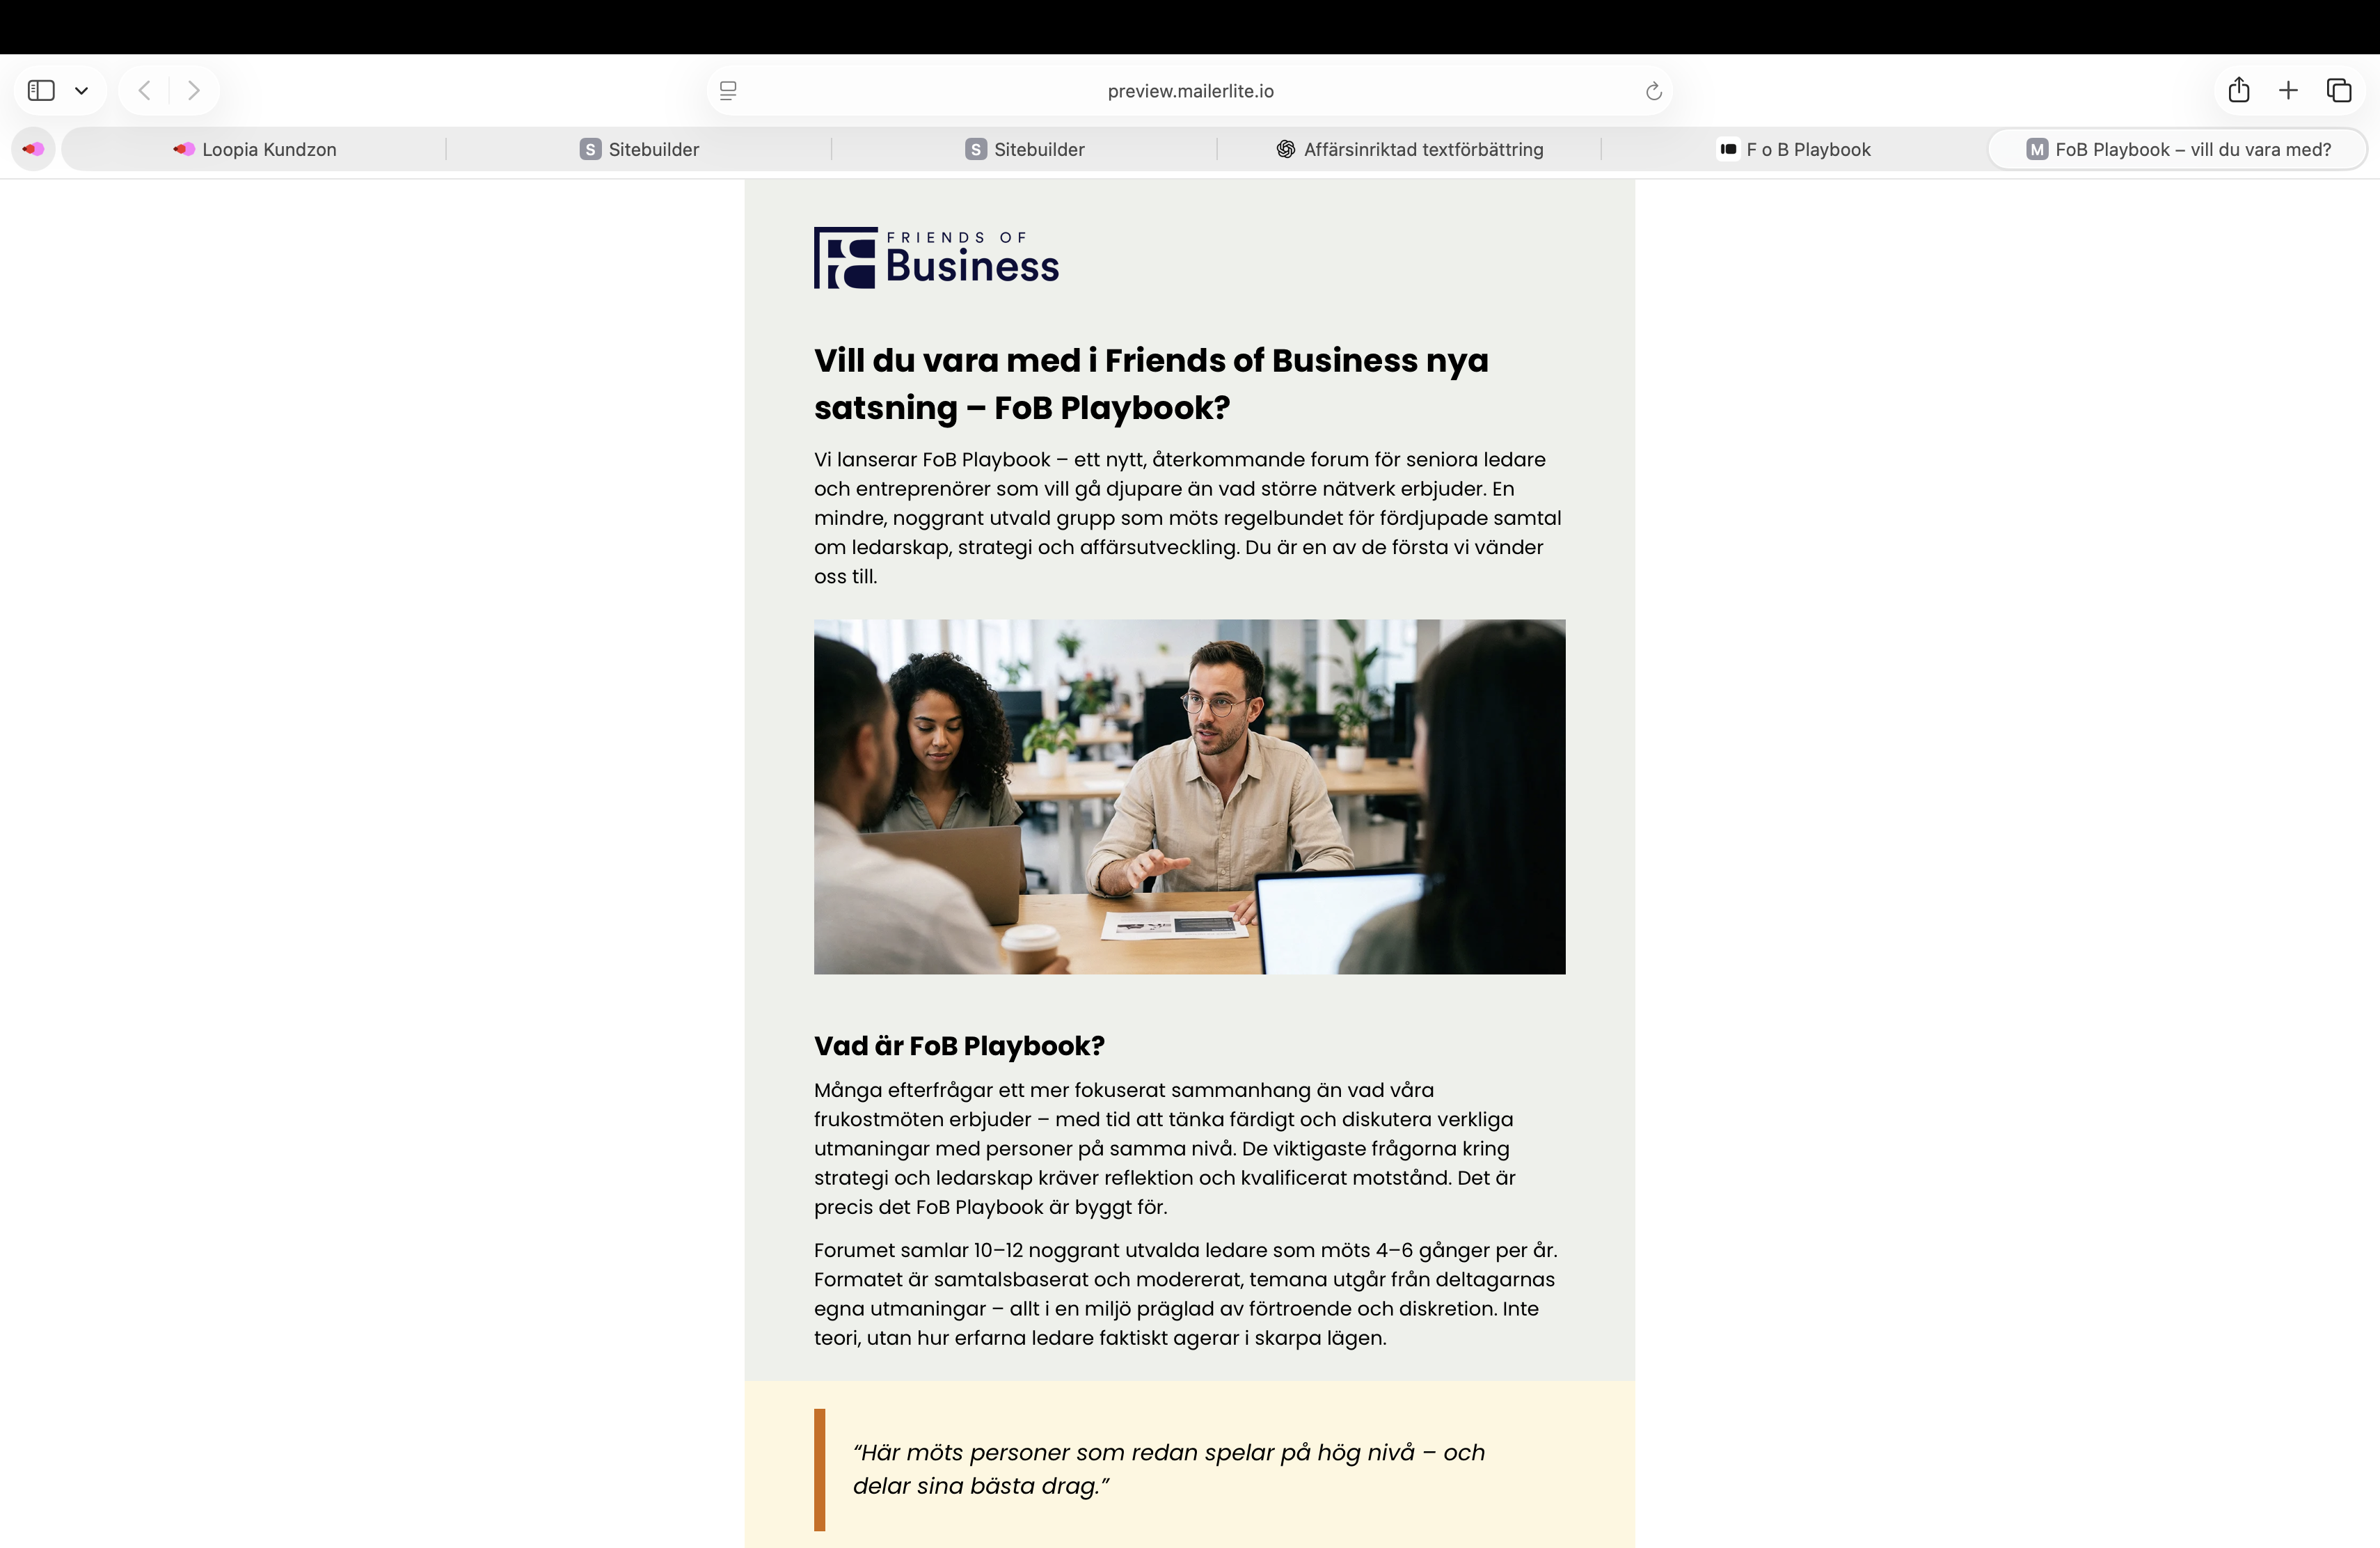Expand the sidebar options dropdown arrow
Screen dimensions: 2380x1548
pyautogui.click(x=82, y=91)
